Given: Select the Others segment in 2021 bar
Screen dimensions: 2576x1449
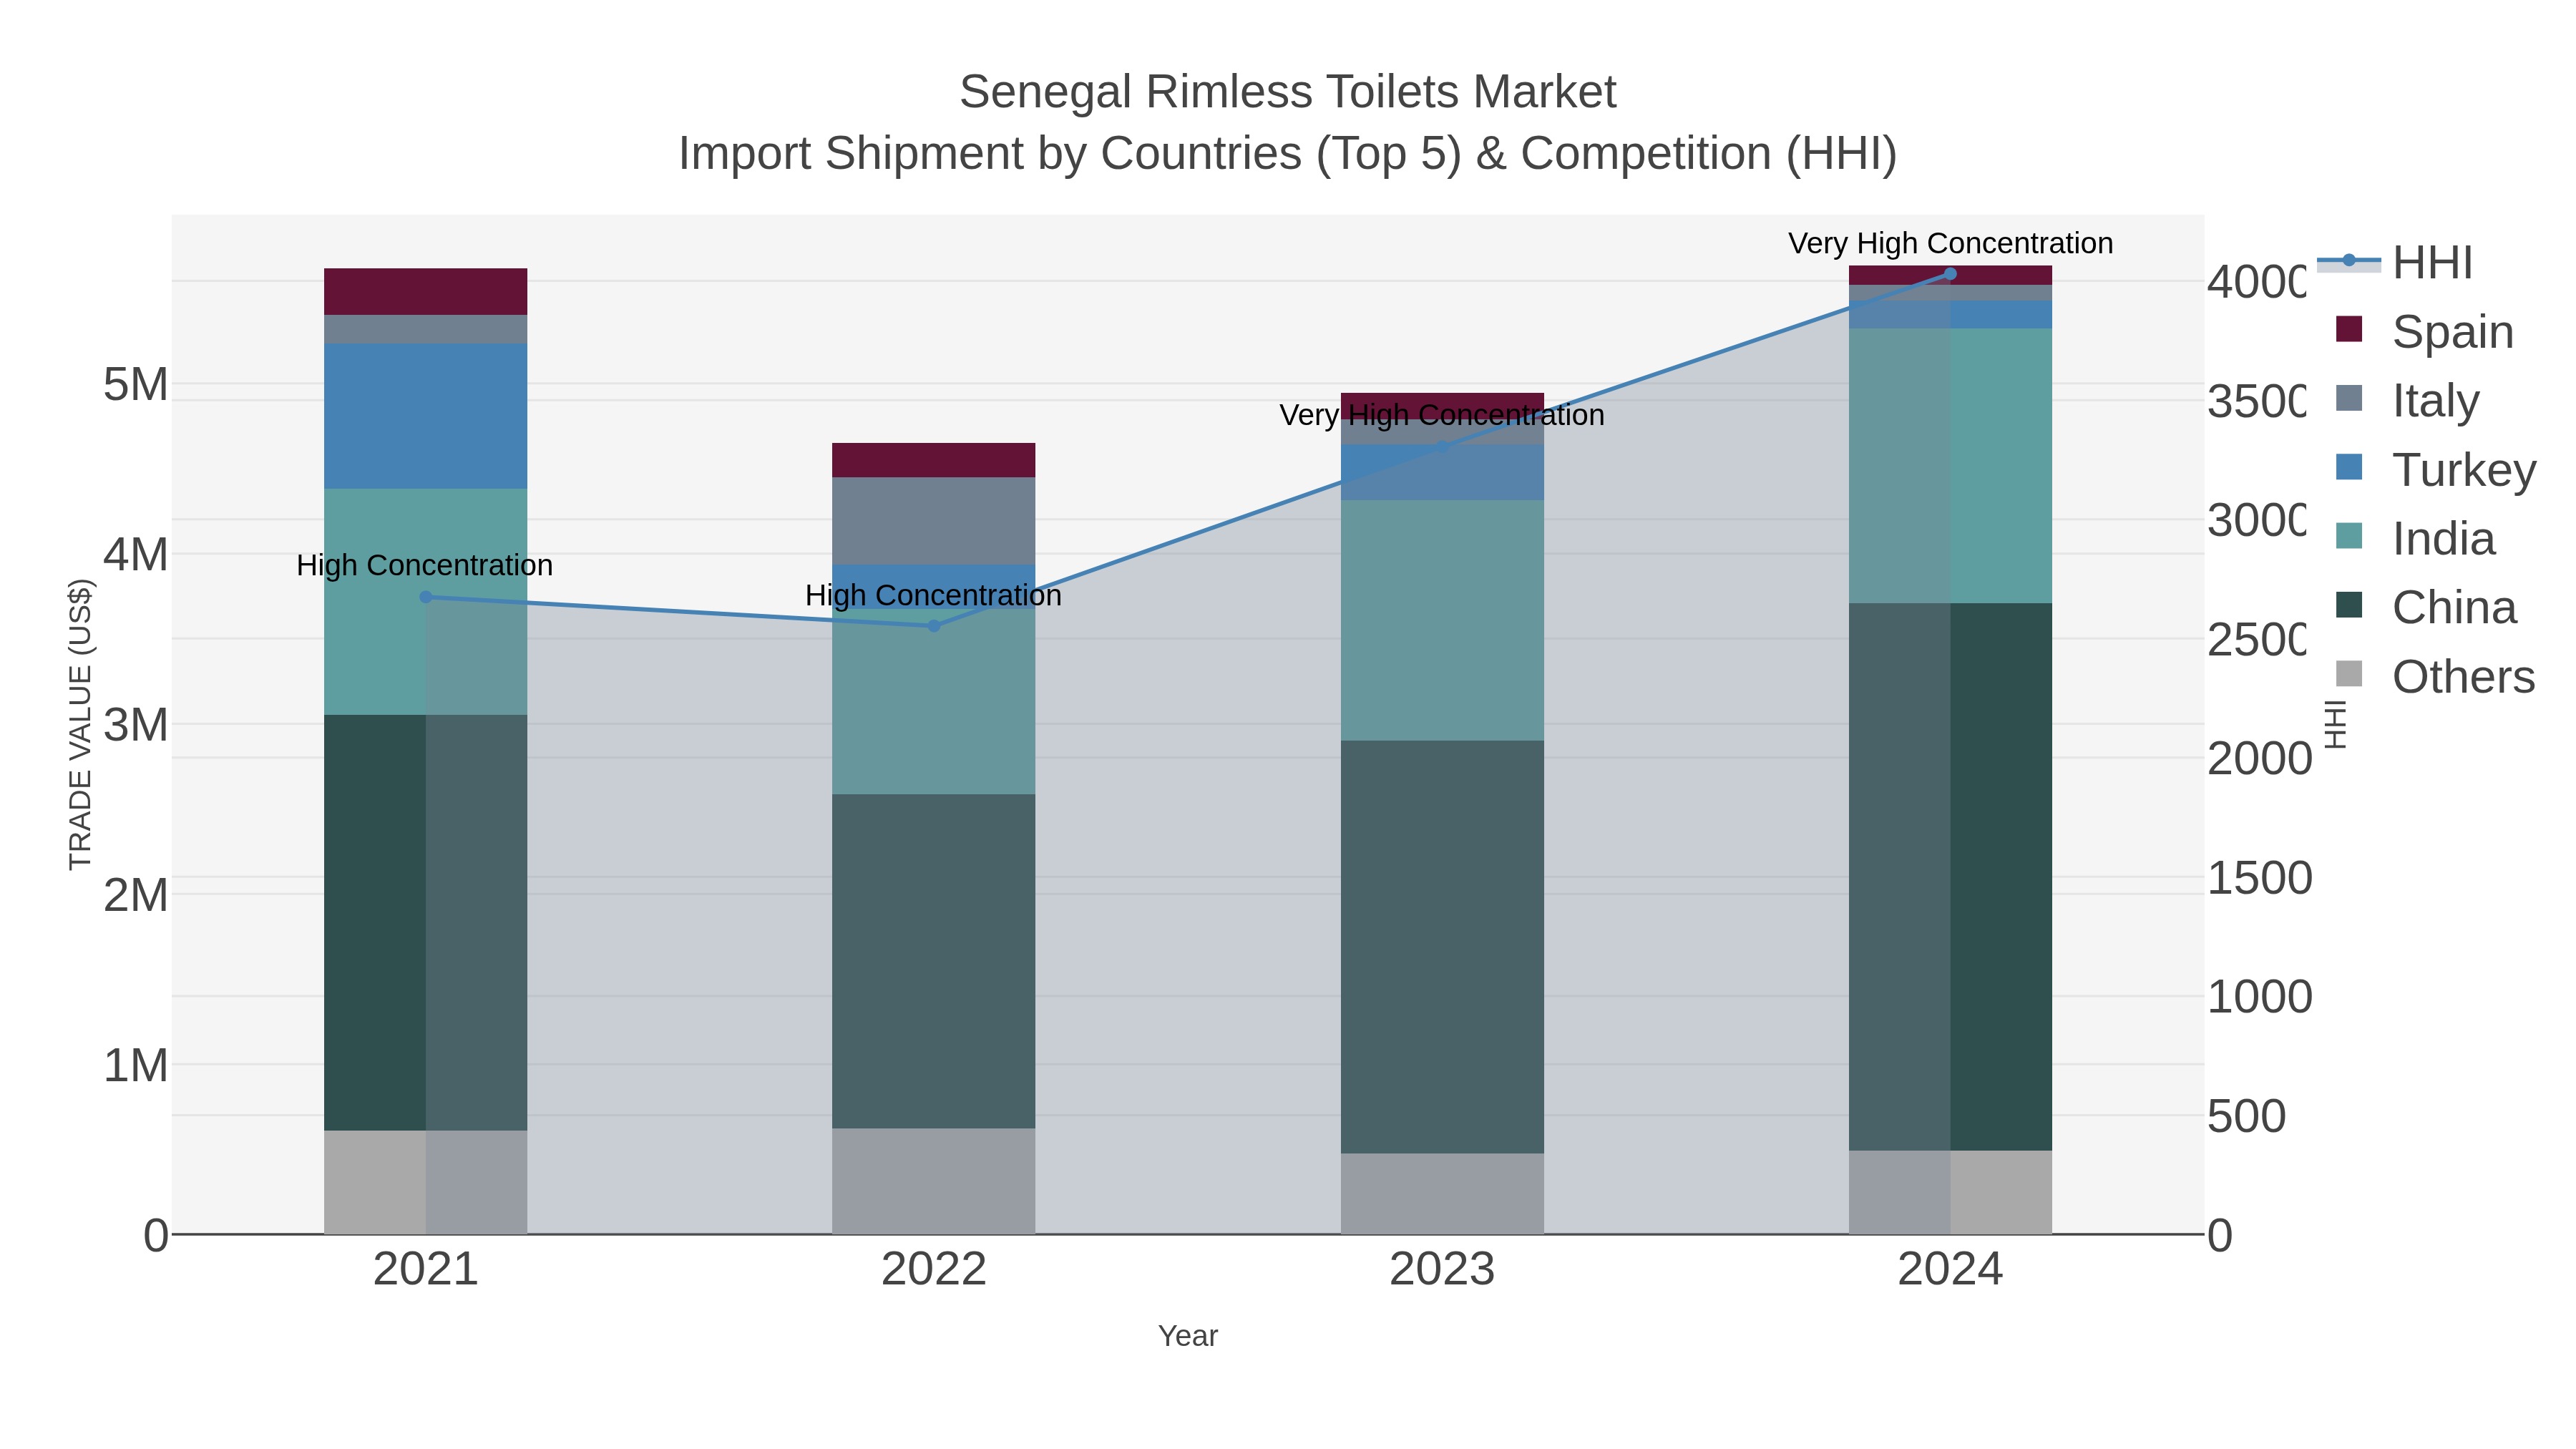Looking at the screenshot, I should click(426, 1182).
